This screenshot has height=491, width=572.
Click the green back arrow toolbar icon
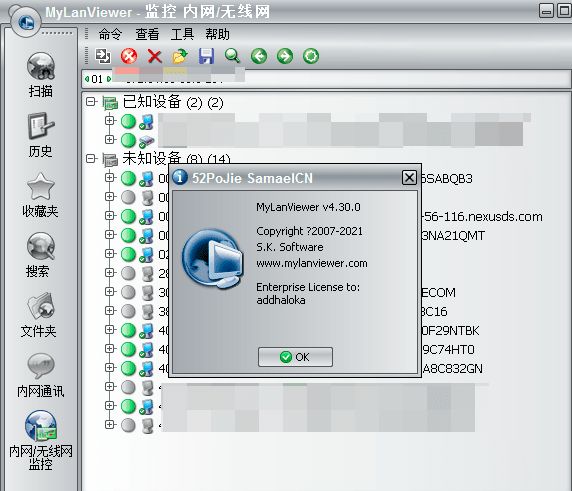[x=259, y=56]
